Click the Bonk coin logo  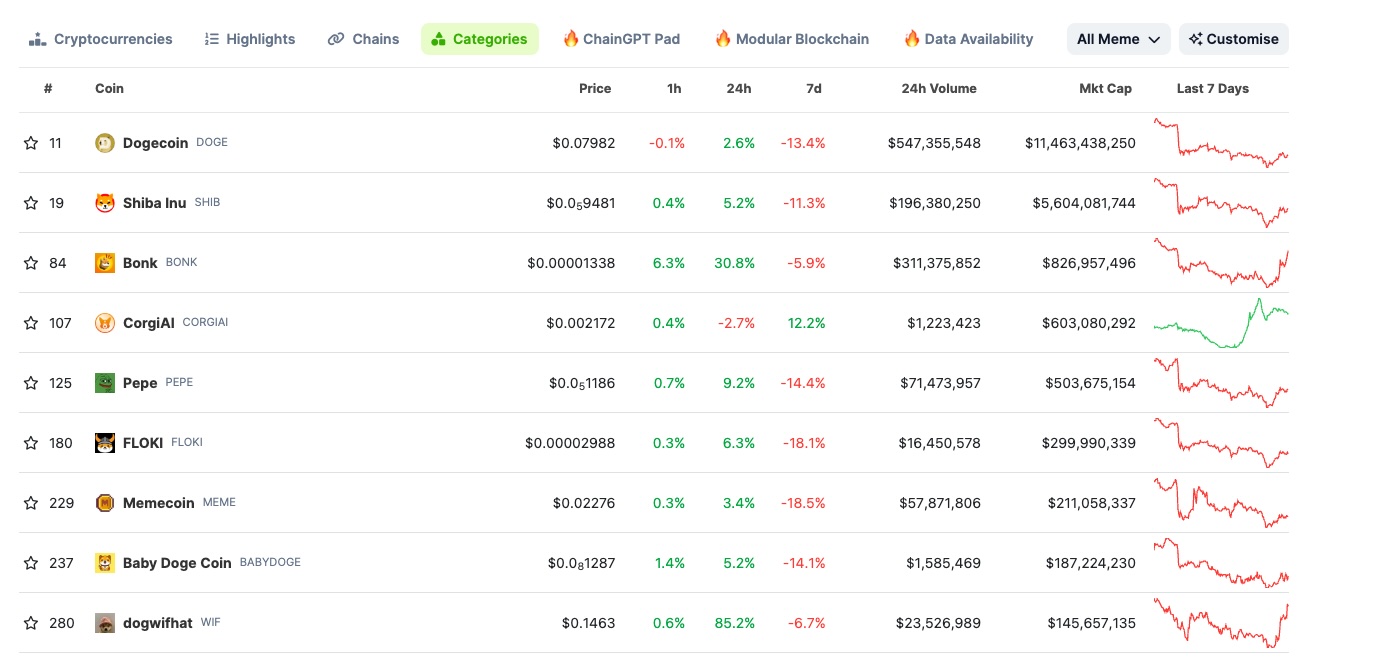coord(105,263)
